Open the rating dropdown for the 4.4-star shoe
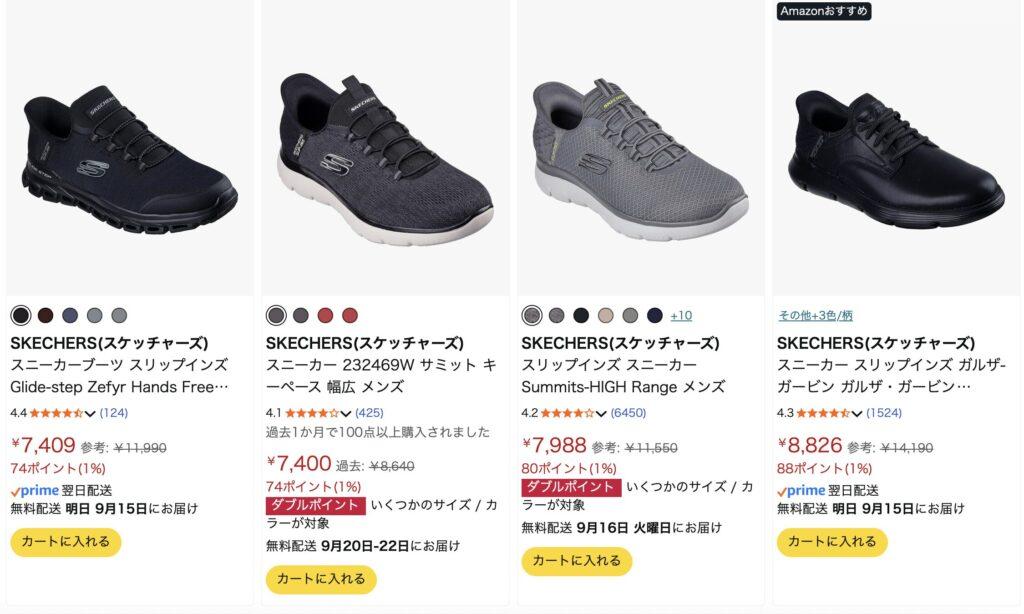The height and width of the screenshot is (614, 1024). (x=90, y=413)
